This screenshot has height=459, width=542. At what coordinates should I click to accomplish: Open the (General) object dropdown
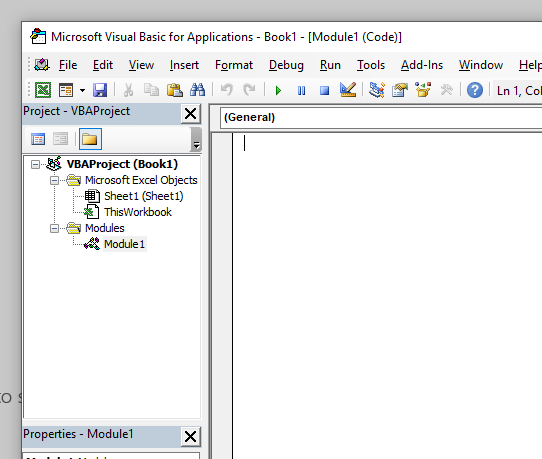point(380,117)
